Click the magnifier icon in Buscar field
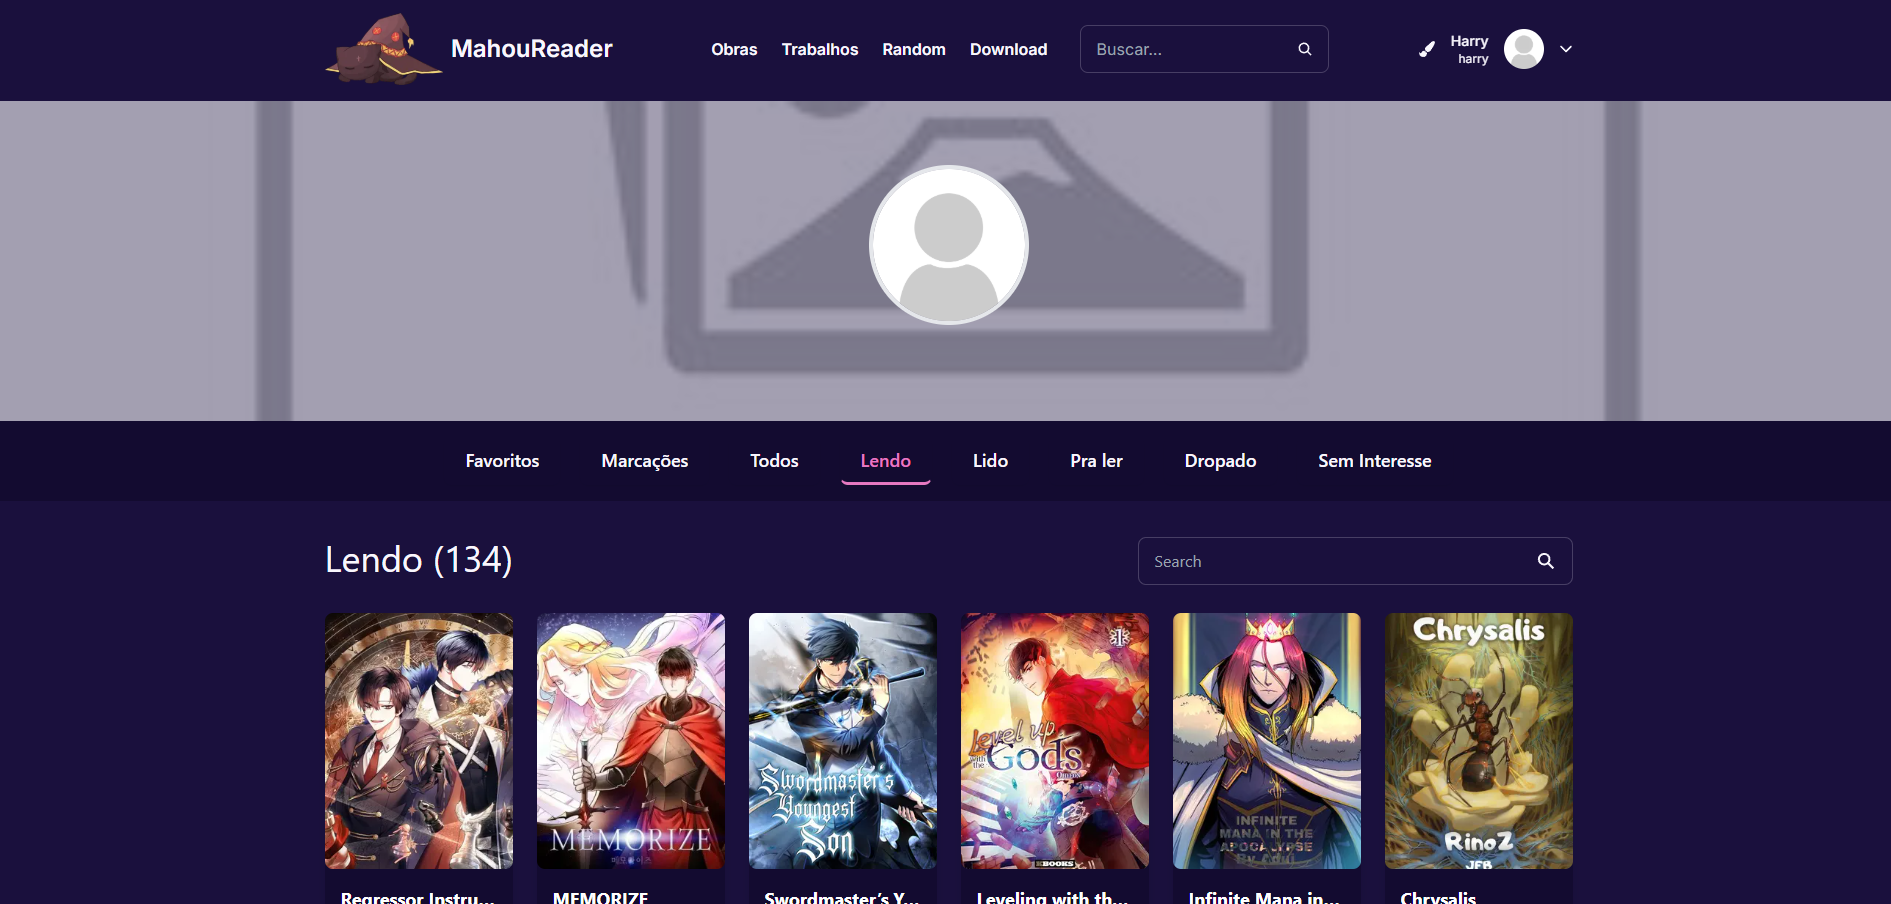 pos(1304,49)
